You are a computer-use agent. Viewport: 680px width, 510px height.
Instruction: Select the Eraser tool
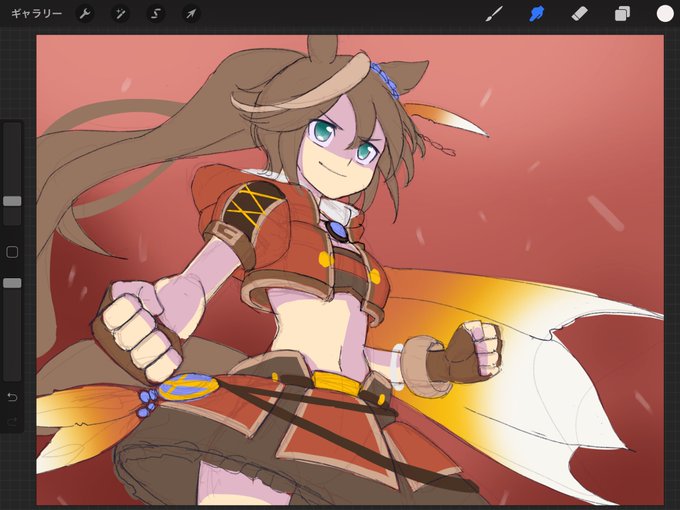(x=579, y=14)
